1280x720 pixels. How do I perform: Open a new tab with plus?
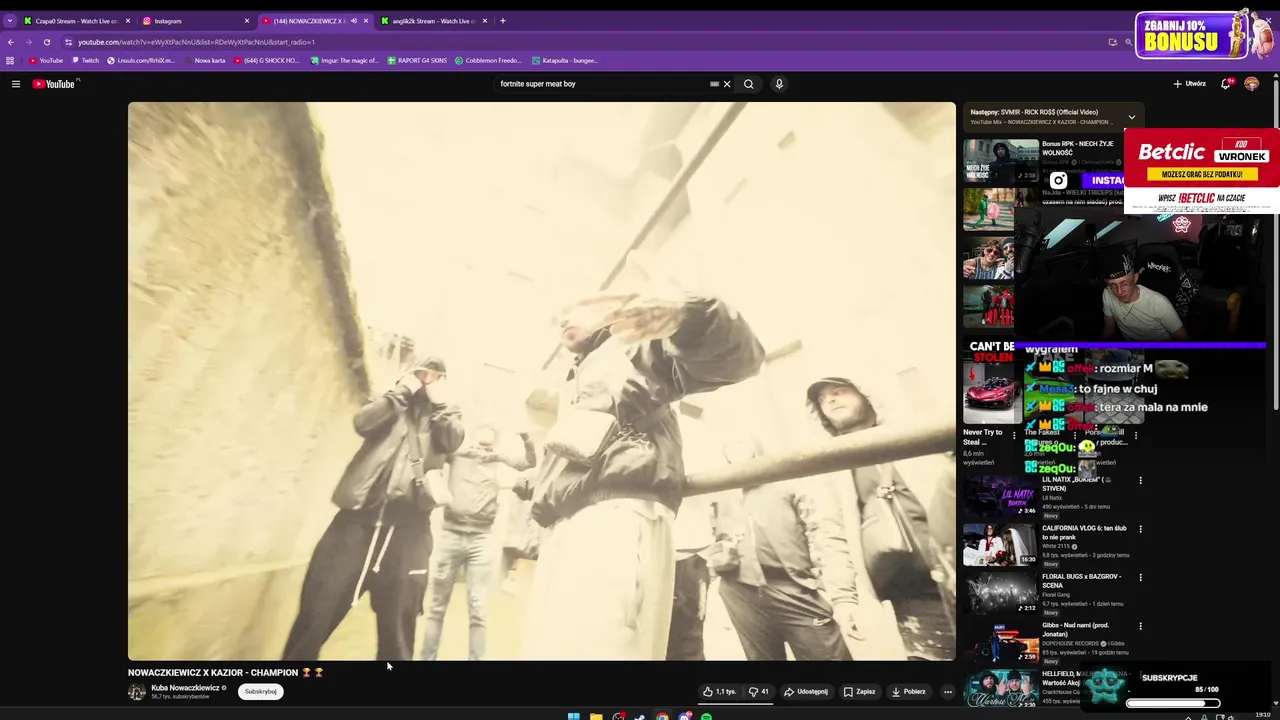[503, 21]
